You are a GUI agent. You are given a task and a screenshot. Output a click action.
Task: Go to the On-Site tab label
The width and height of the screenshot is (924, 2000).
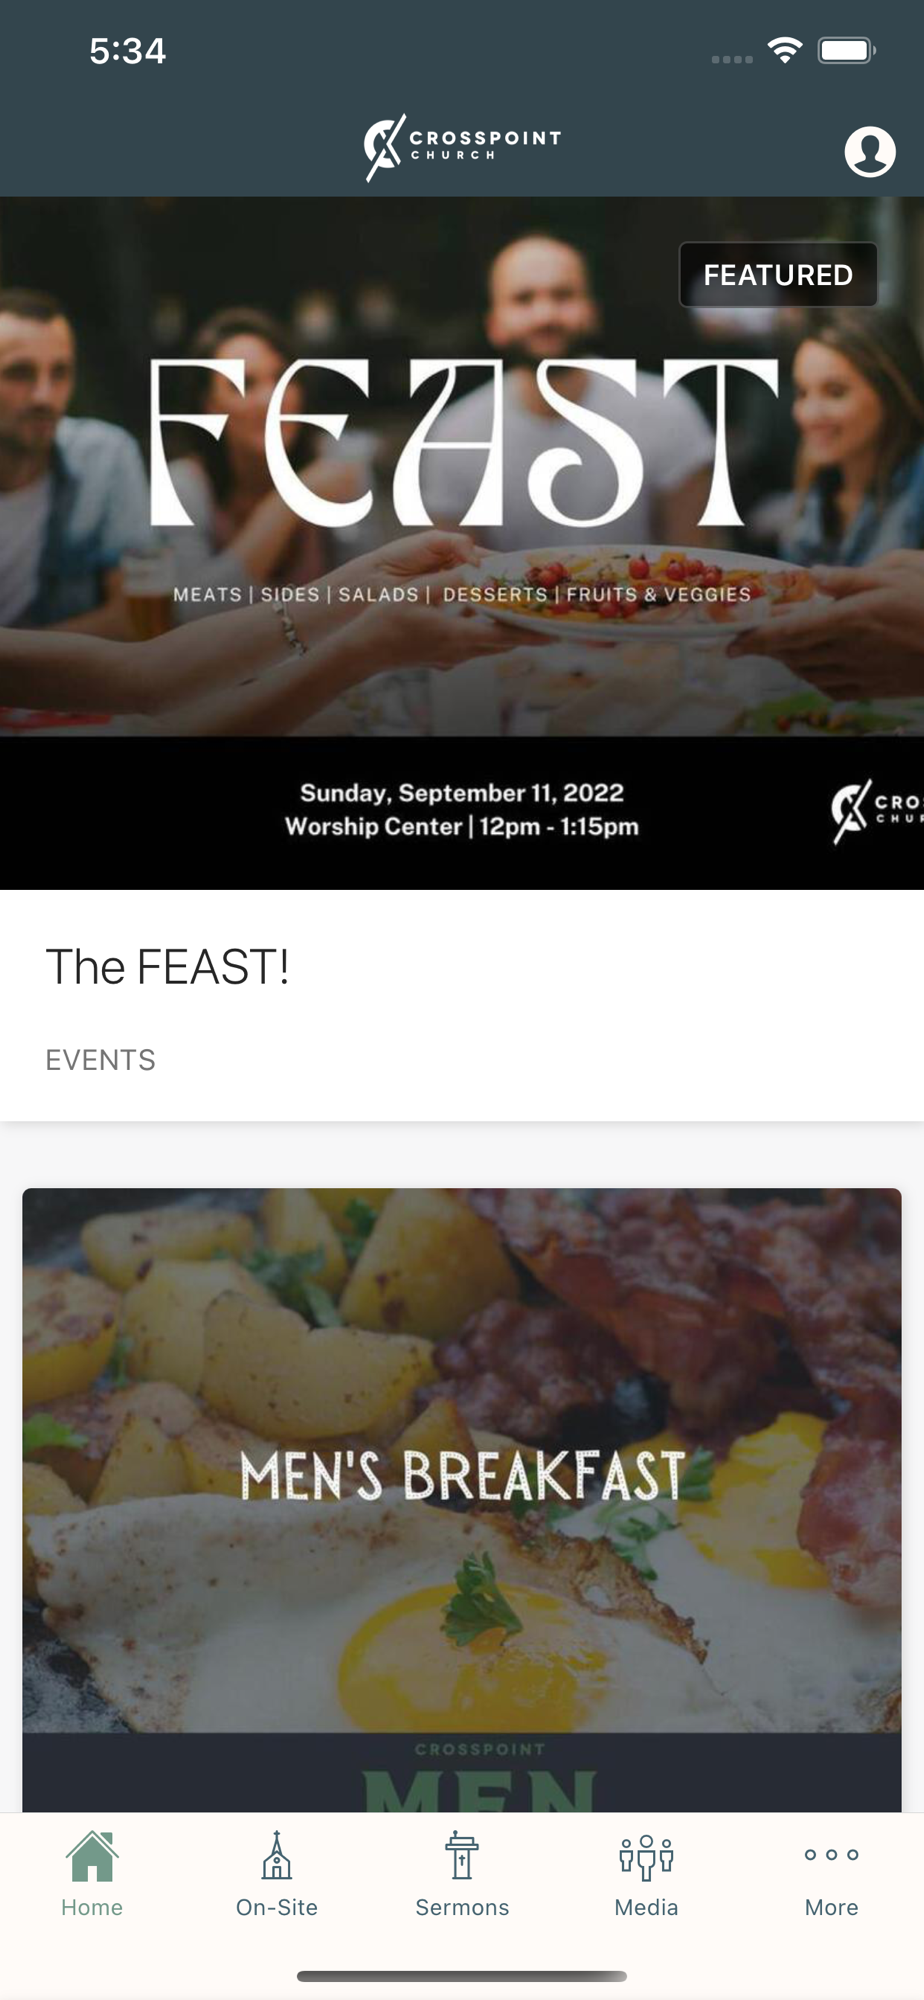click(277, 1907)
